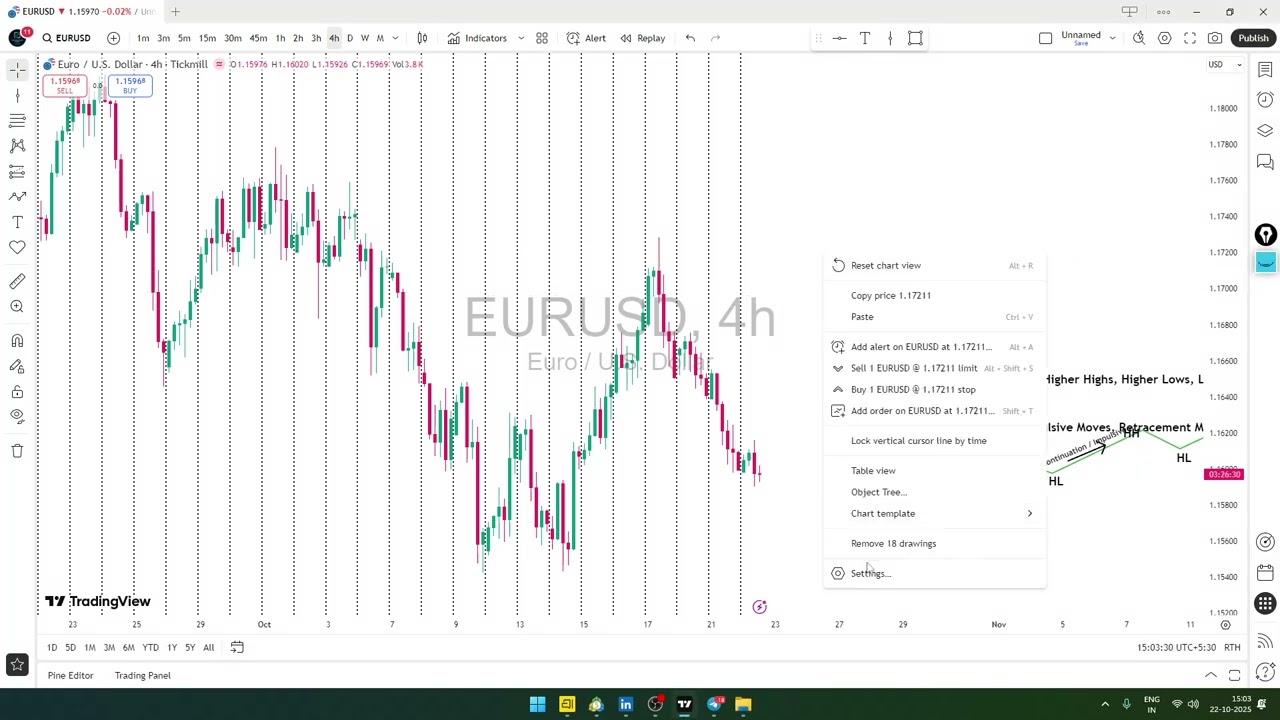Select the crosshair cursor tool
The height and width of the screenshot is (720, 1280).
coord(17,70)
